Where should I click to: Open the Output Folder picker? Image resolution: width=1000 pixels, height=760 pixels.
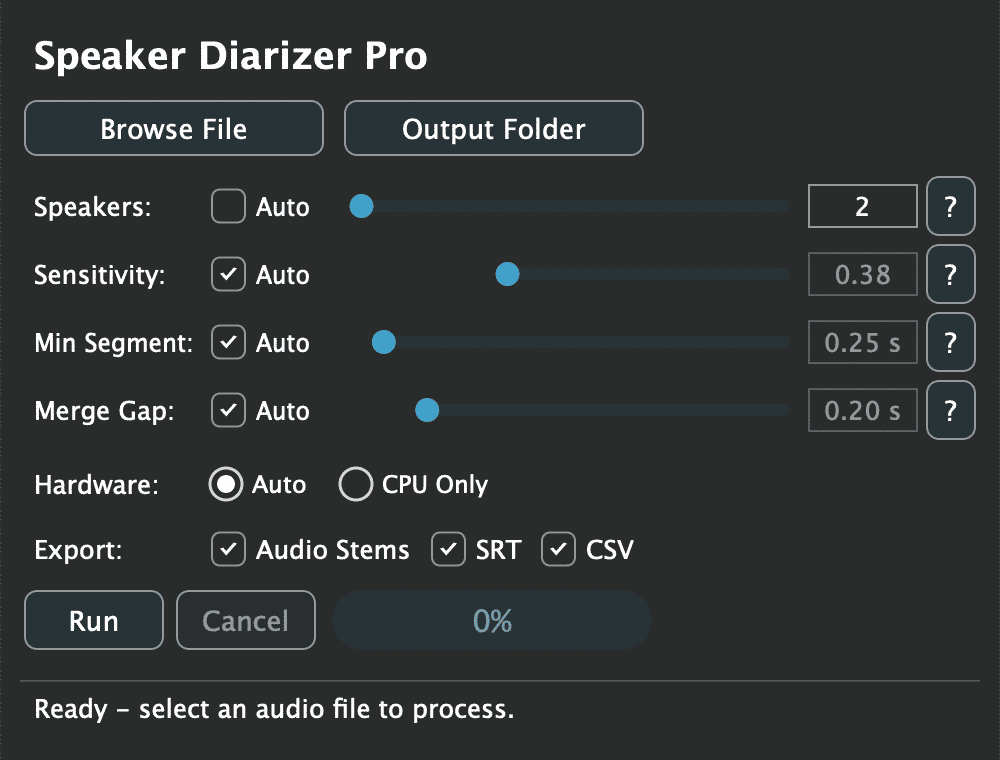point(493,128)
